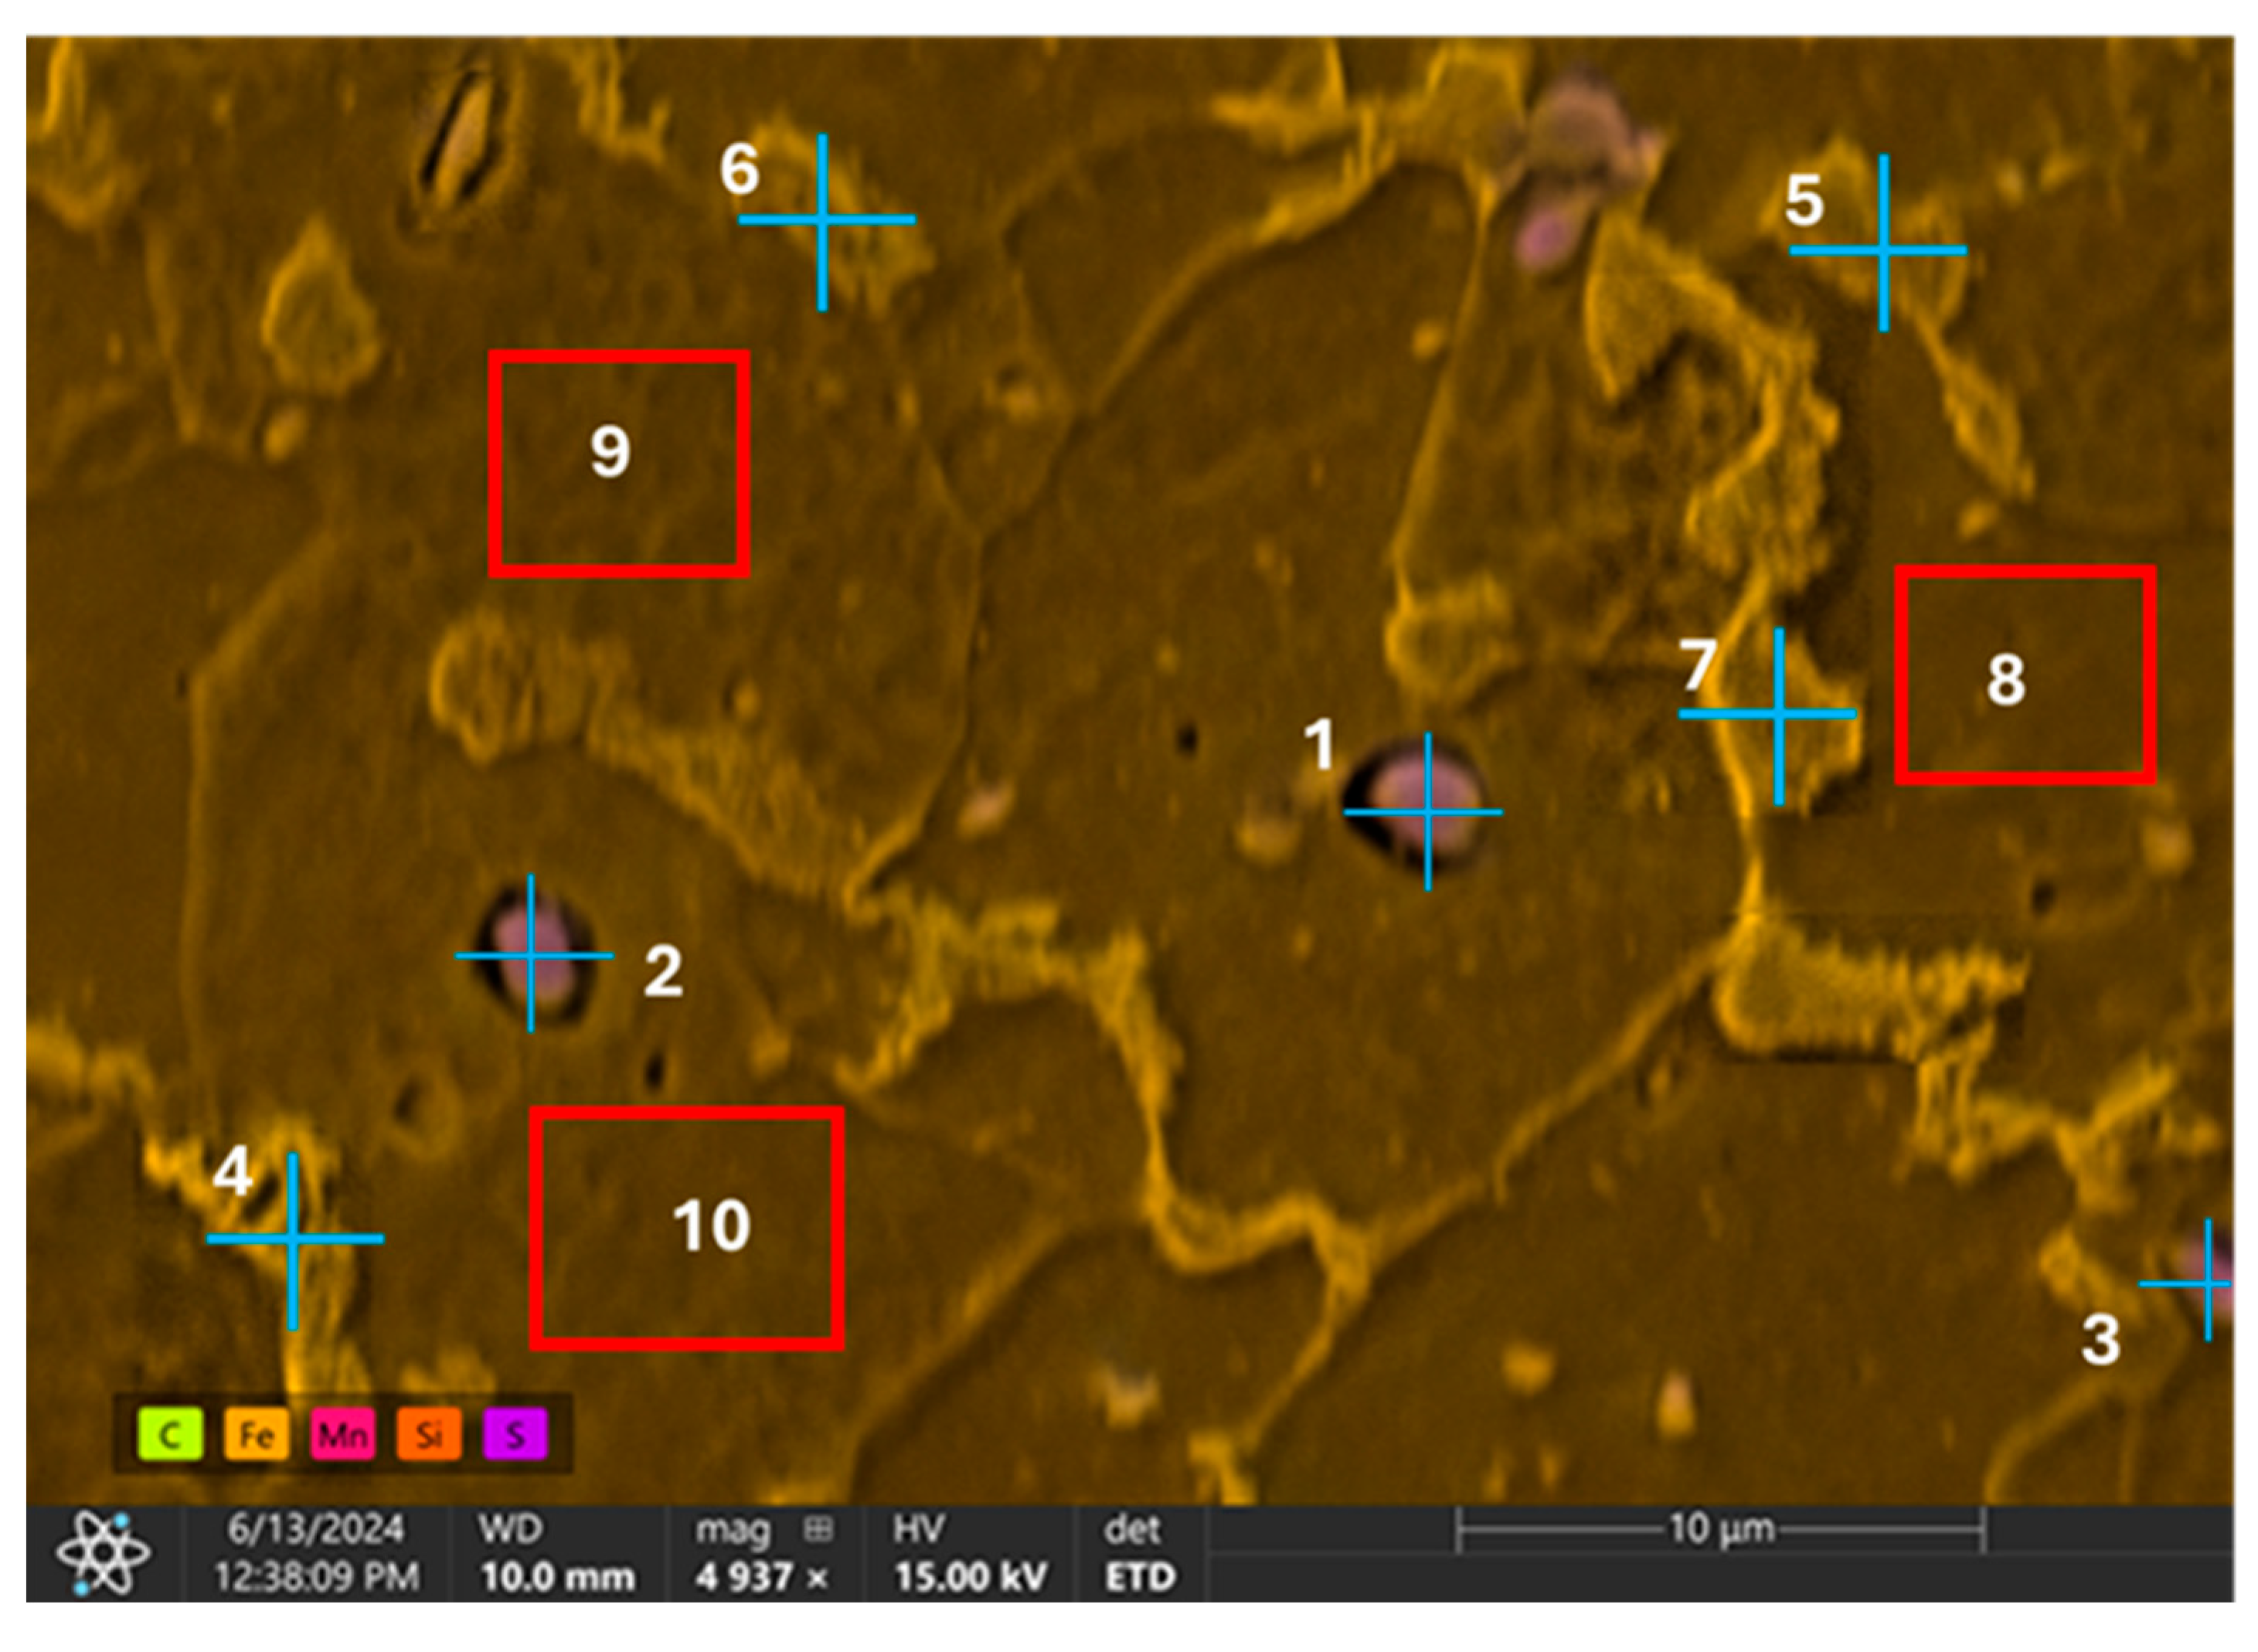Click the grid icon next to mag label

(x=818, y=1529)
